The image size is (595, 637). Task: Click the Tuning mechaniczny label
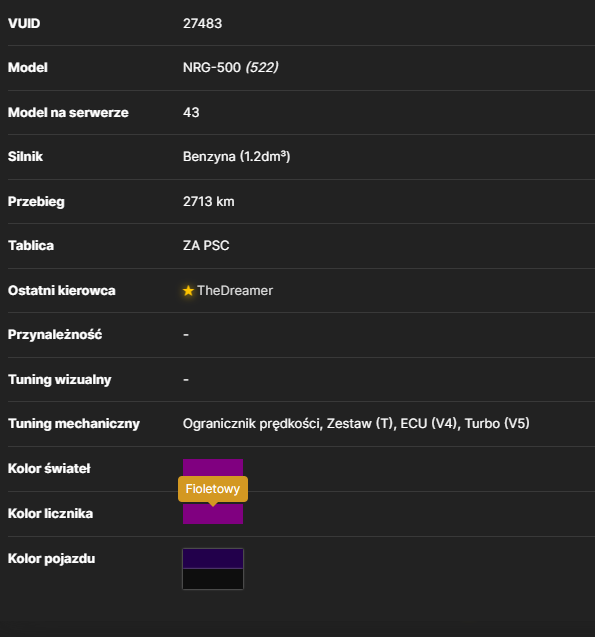coord(74,424)
